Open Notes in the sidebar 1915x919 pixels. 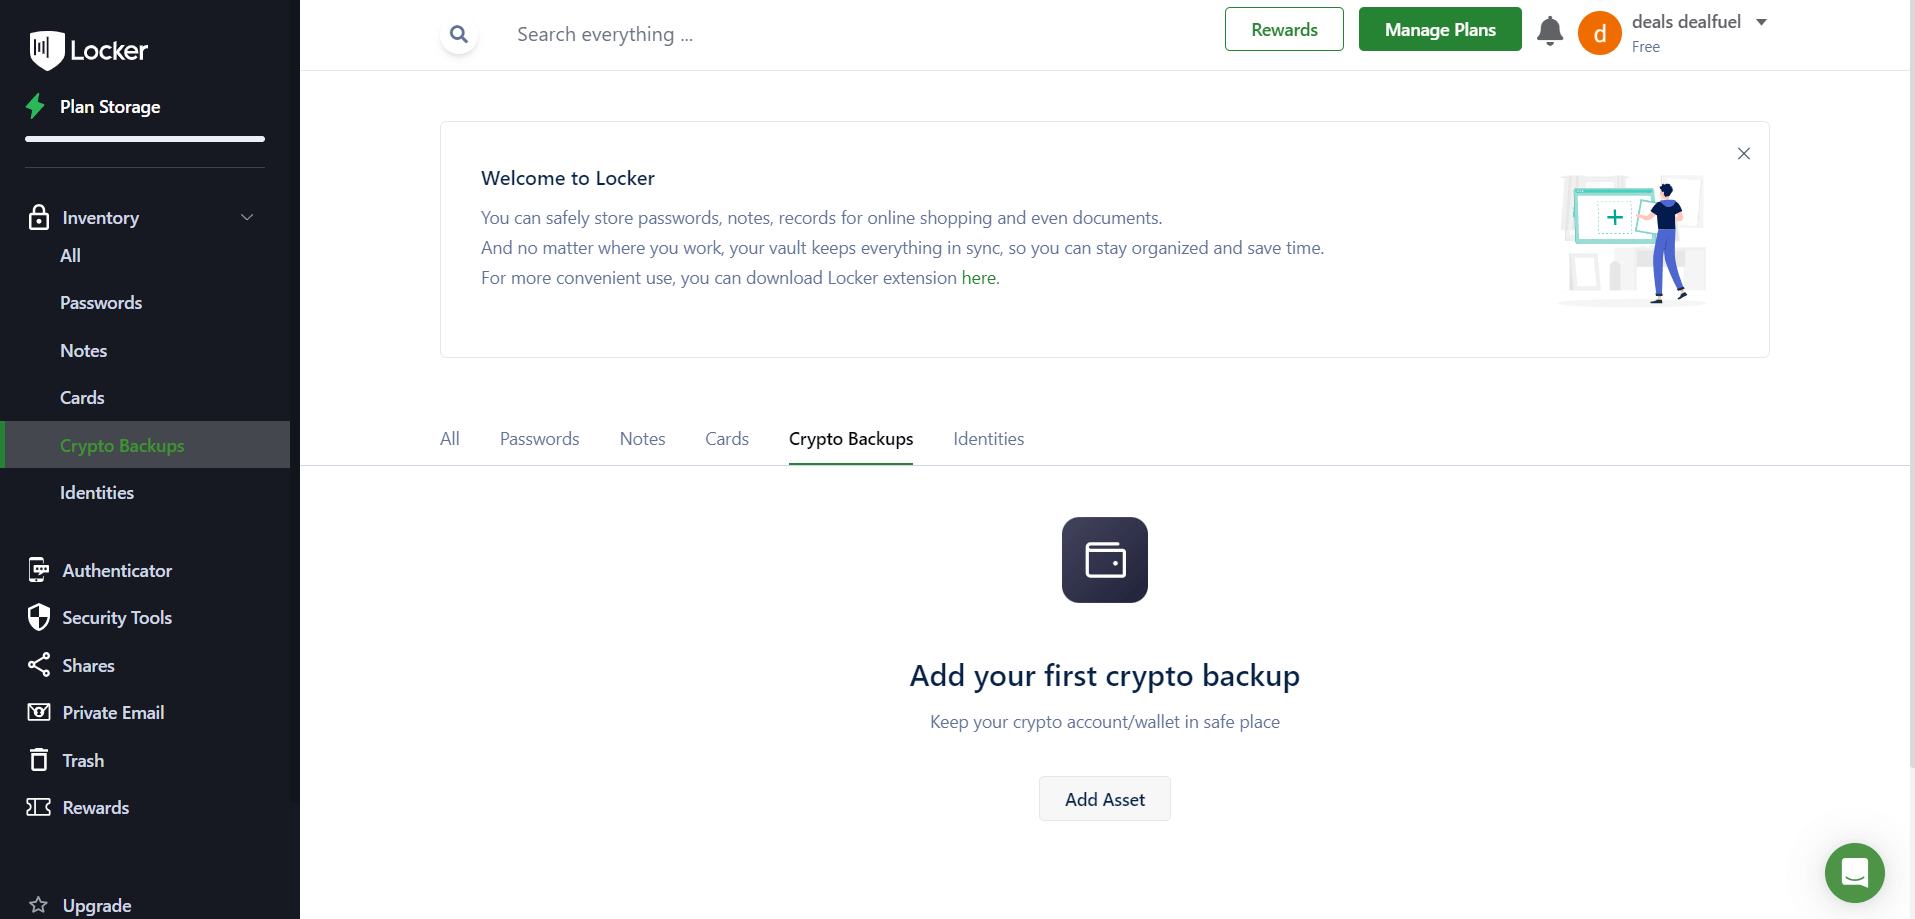point(84,351)
